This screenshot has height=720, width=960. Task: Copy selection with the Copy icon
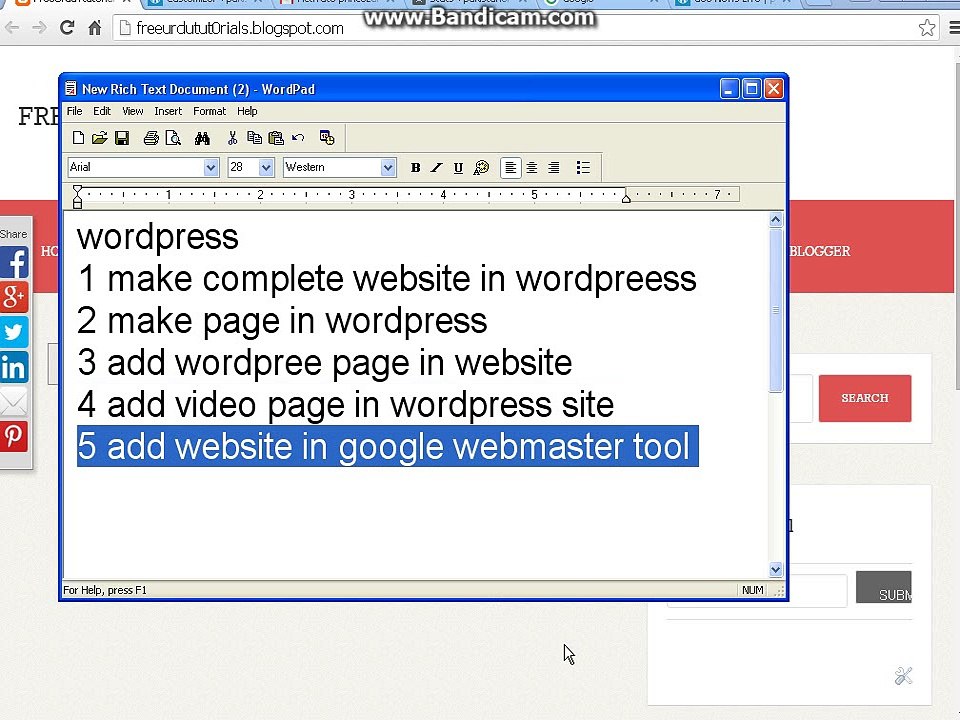pos(254,138)
